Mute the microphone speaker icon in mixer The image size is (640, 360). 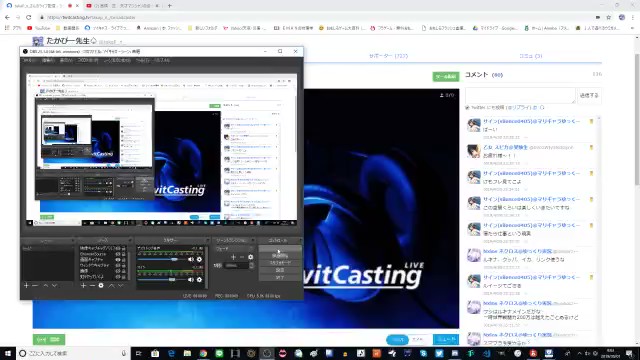[x=191, y=280]
